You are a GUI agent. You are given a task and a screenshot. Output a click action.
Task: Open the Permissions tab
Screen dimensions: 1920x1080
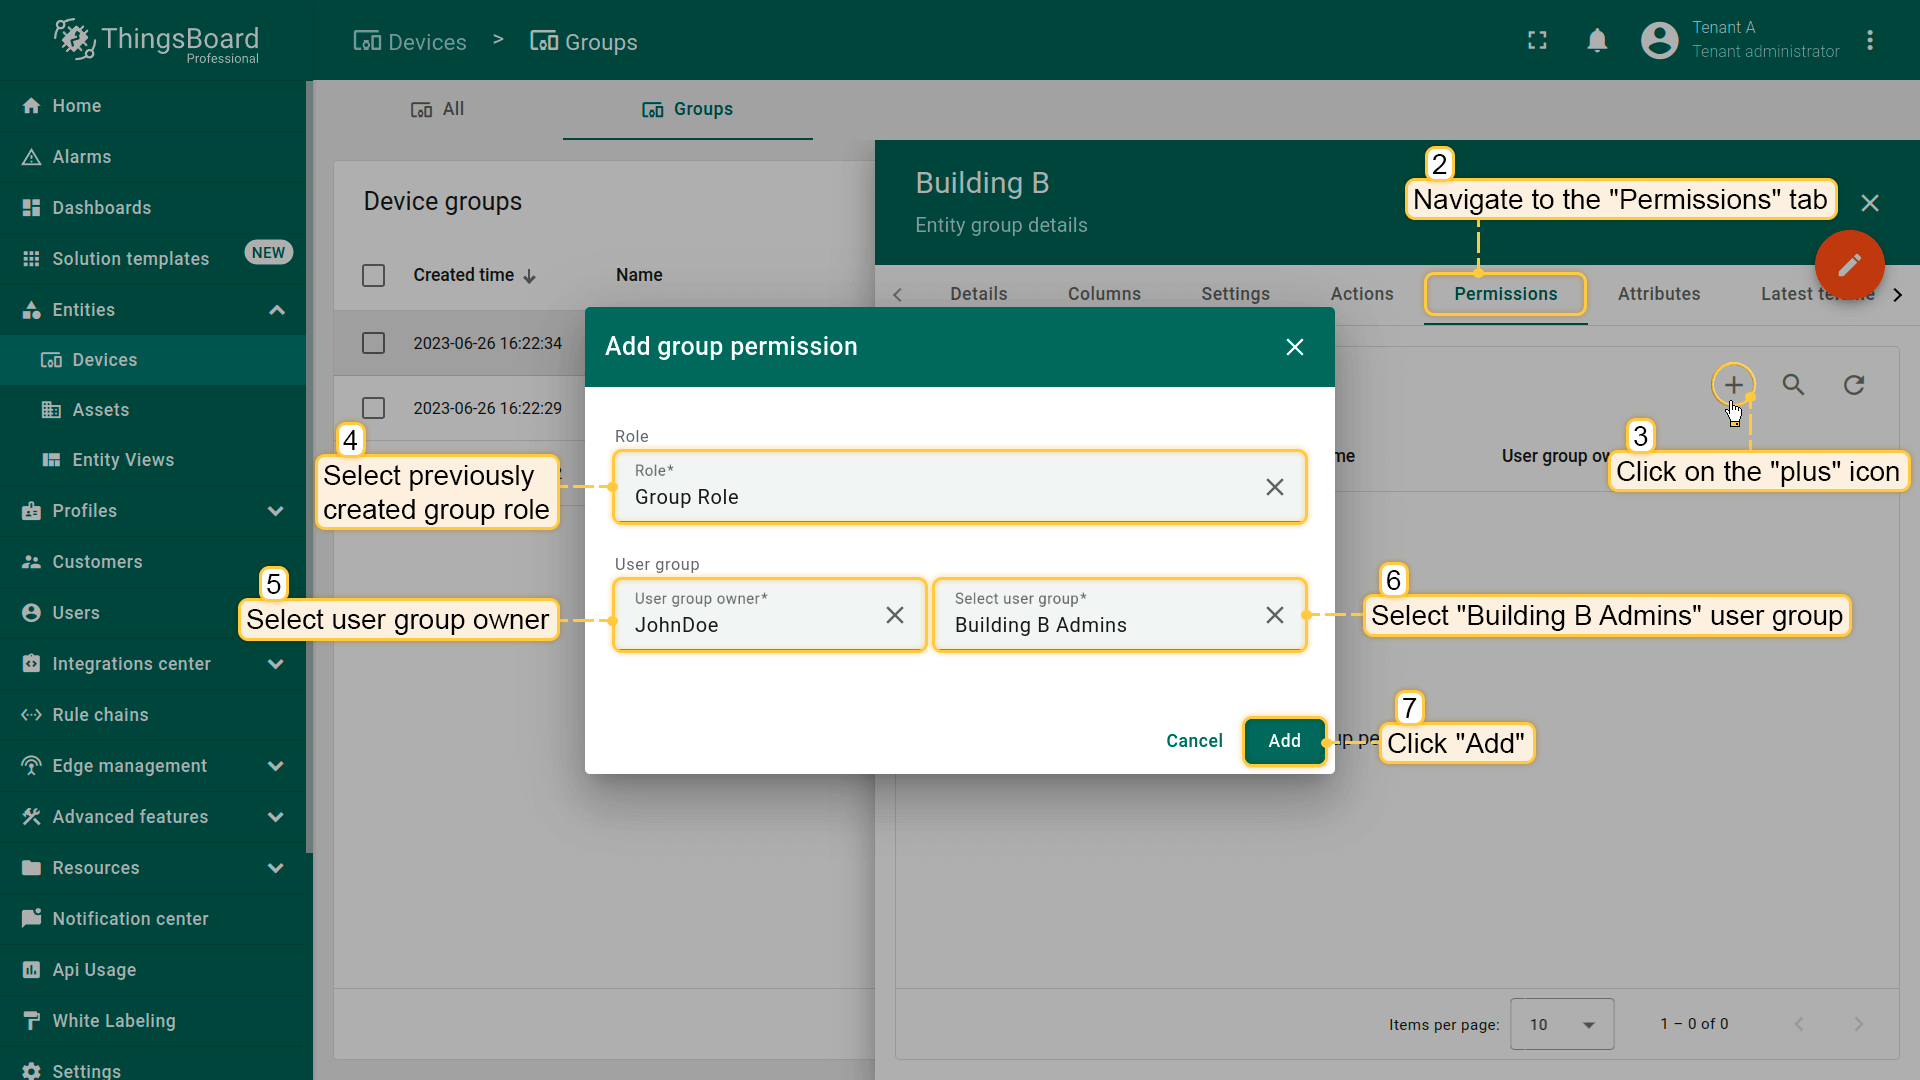(1505, 294)
